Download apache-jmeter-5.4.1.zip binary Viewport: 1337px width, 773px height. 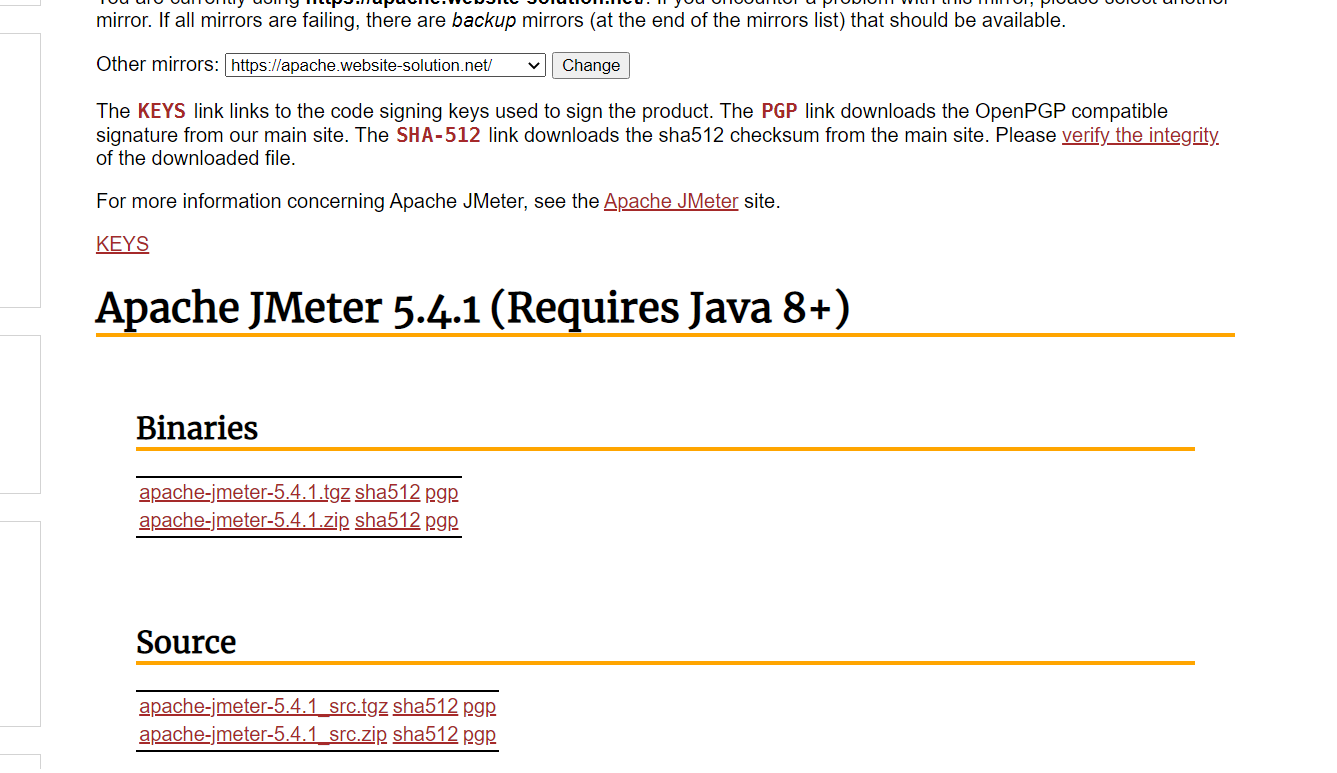pyautogui.click(x=244, y=520)
